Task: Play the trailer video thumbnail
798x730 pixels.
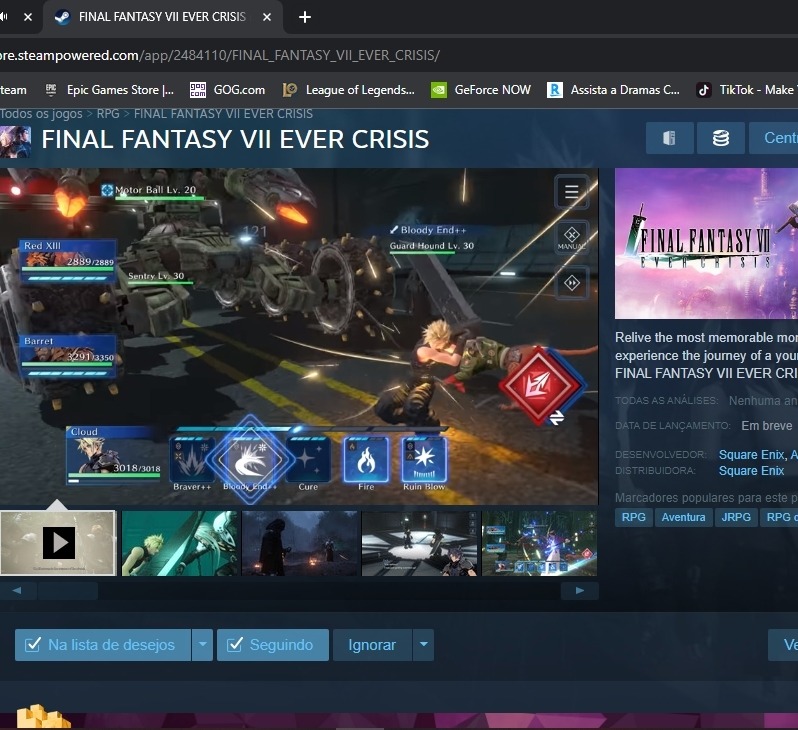Action: coord(58,543)
